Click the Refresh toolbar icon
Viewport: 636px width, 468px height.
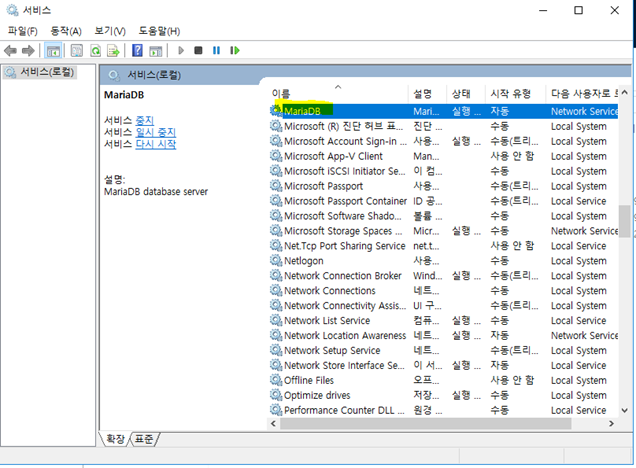coord(96,51)
